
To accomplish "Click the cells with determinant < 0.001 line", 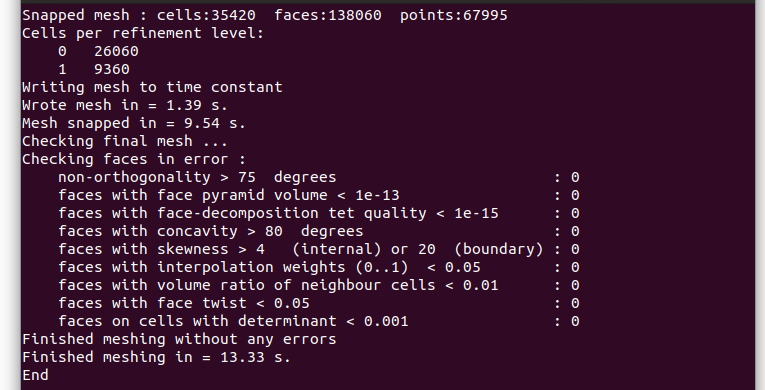I will point(319,321).
